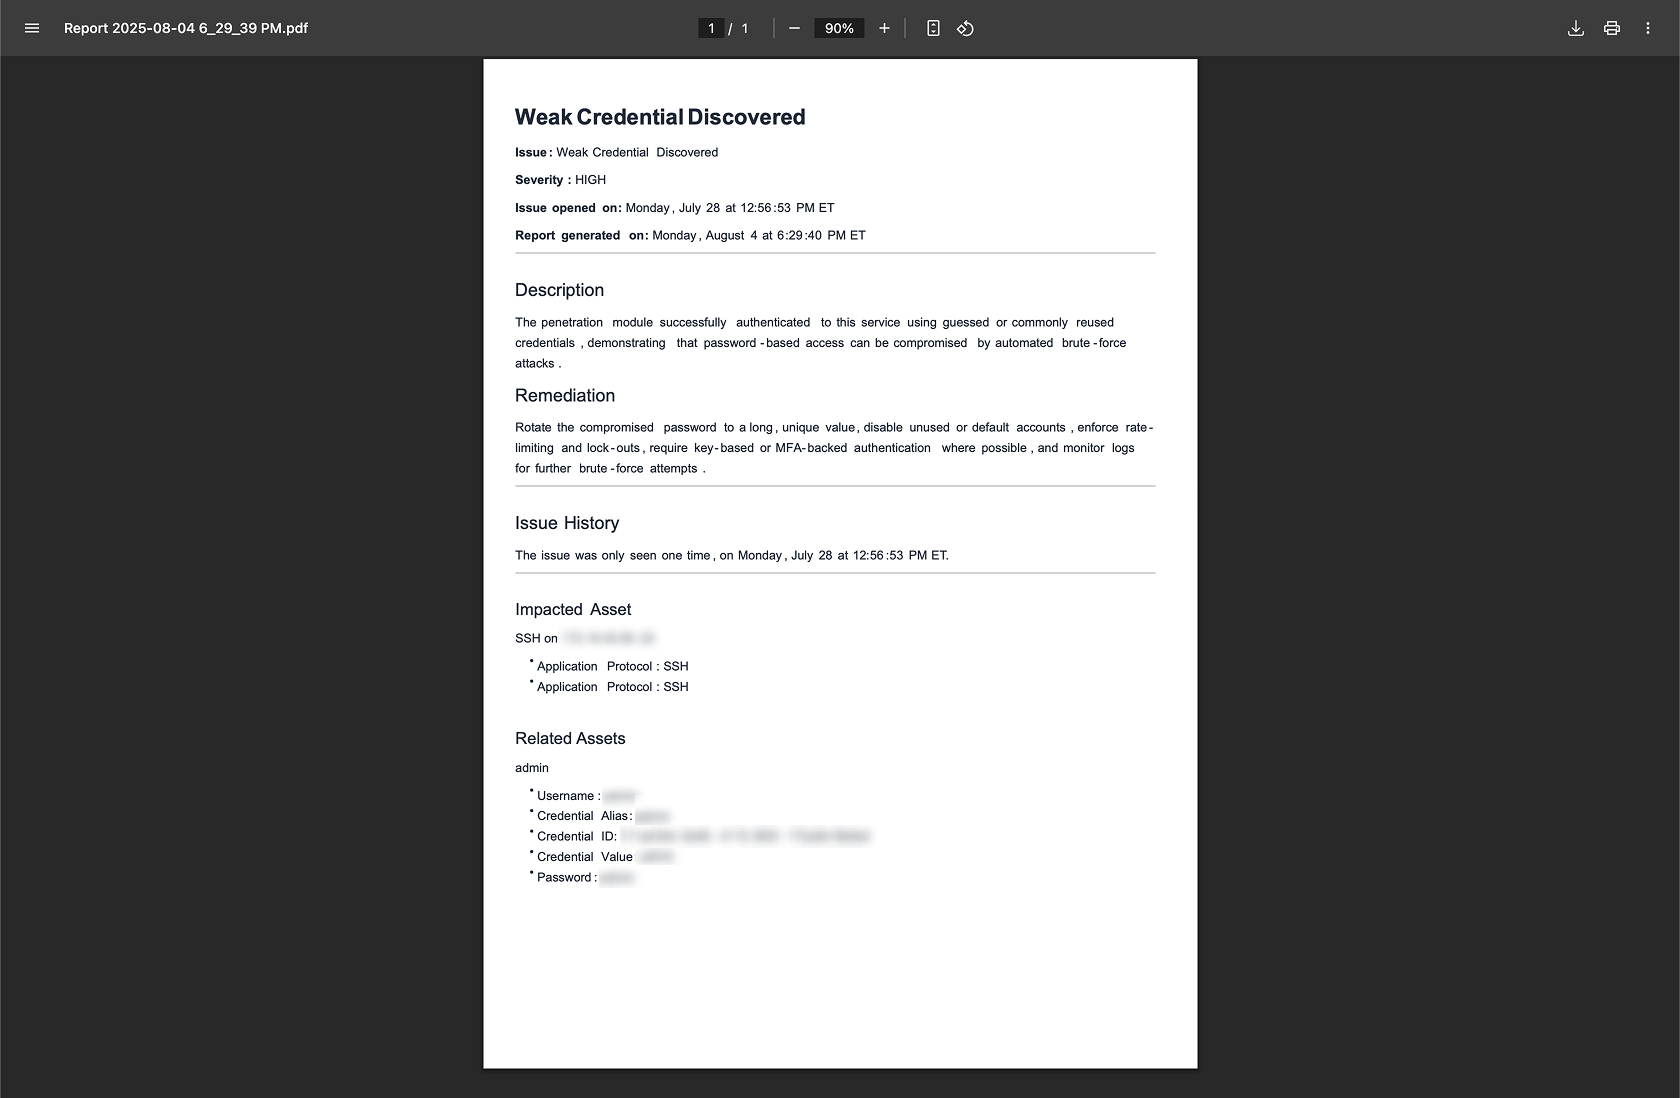Click the file name Report 2025-08-04 6_29_39 PM.pdf

click(186, 28)
